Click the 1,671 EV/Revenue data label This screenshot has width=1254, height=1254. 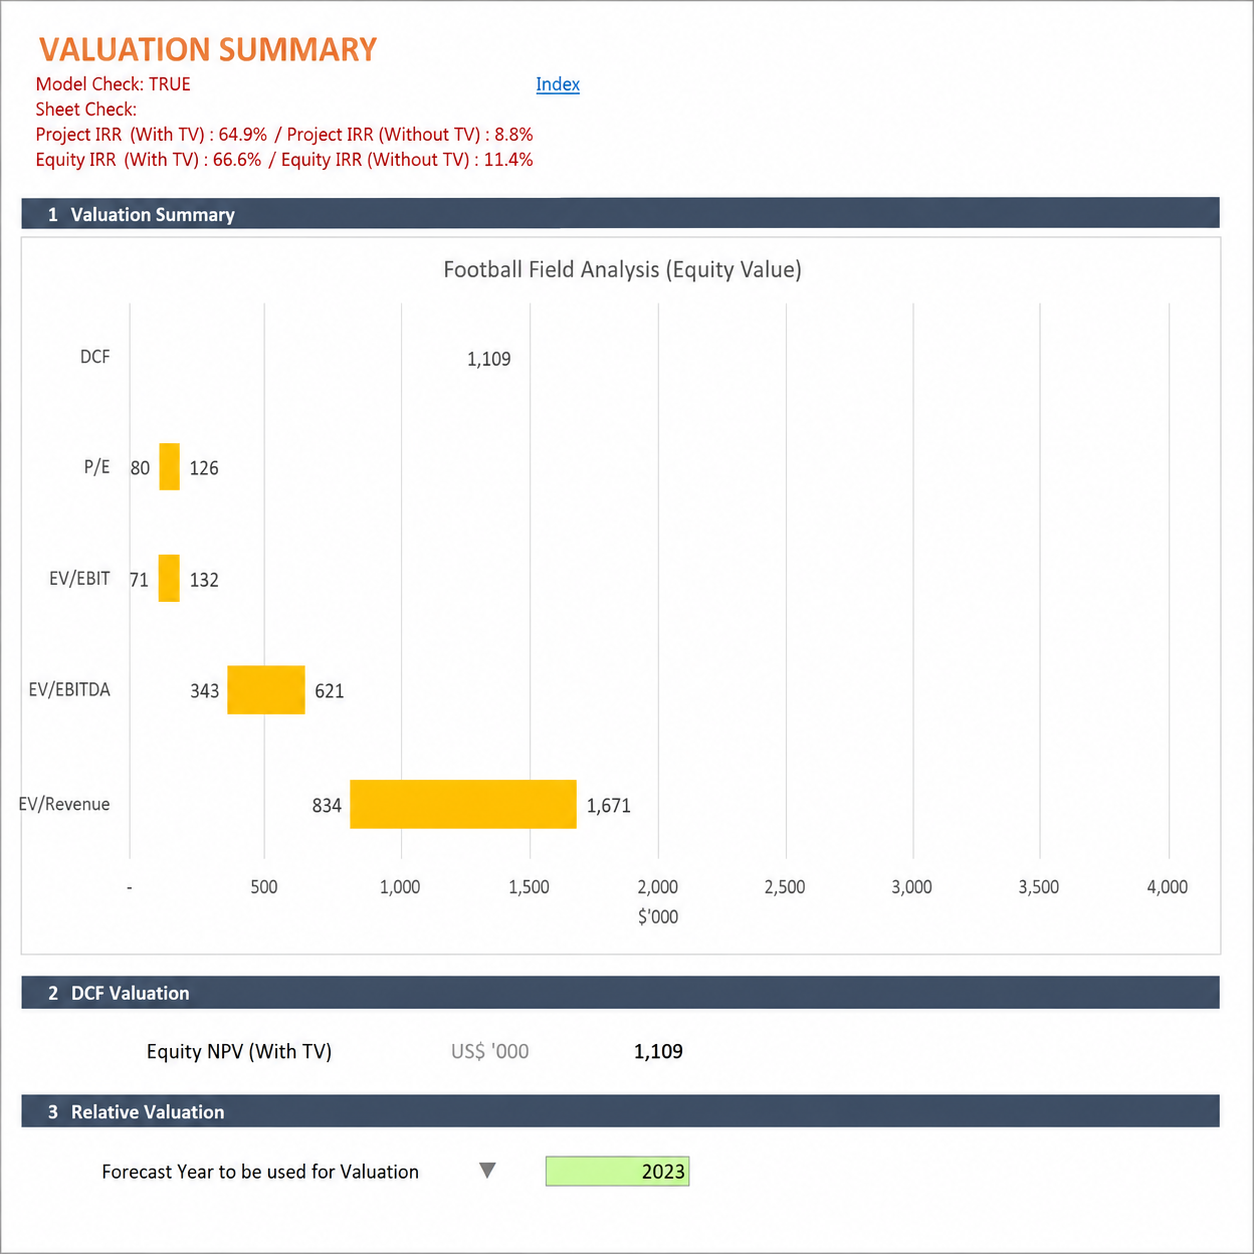(x=608, y=806)
